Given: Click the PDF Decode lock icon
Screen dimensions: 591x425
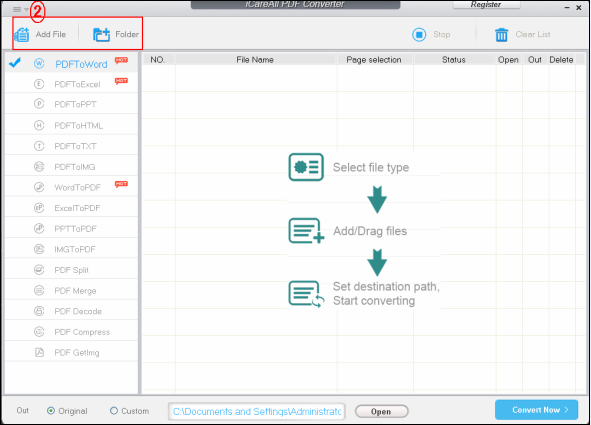Looking at the screenshot, I should (x=39, y=311).
